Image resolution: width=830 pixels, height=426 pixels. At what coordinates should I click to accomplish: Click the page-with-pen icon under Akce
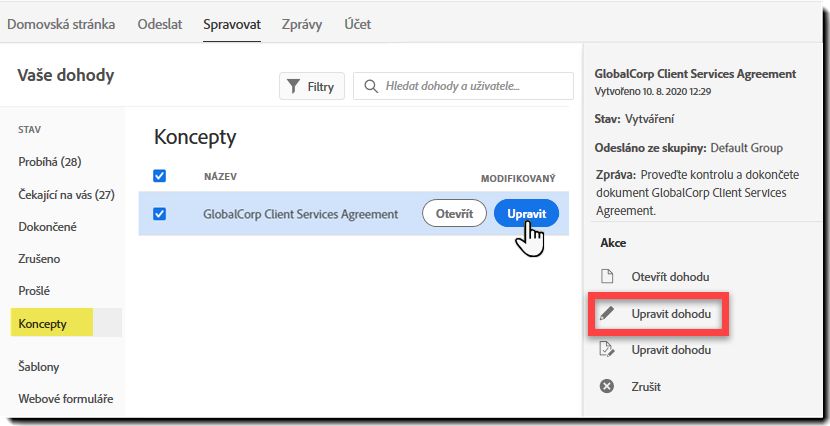[x=607, y=349]
